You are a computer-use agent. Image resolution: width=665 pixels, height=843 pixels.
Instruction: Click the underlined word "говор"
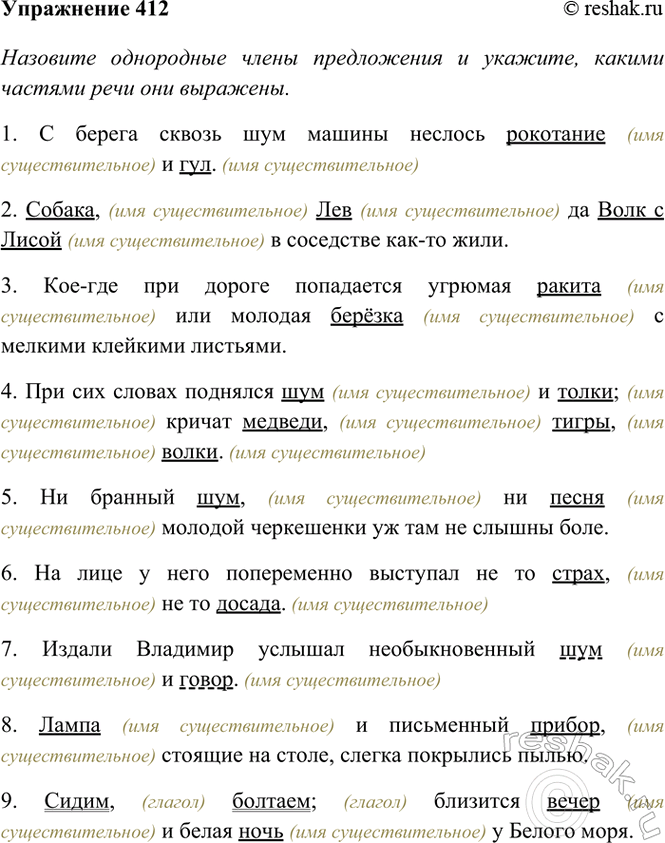(x=206, y=680)
